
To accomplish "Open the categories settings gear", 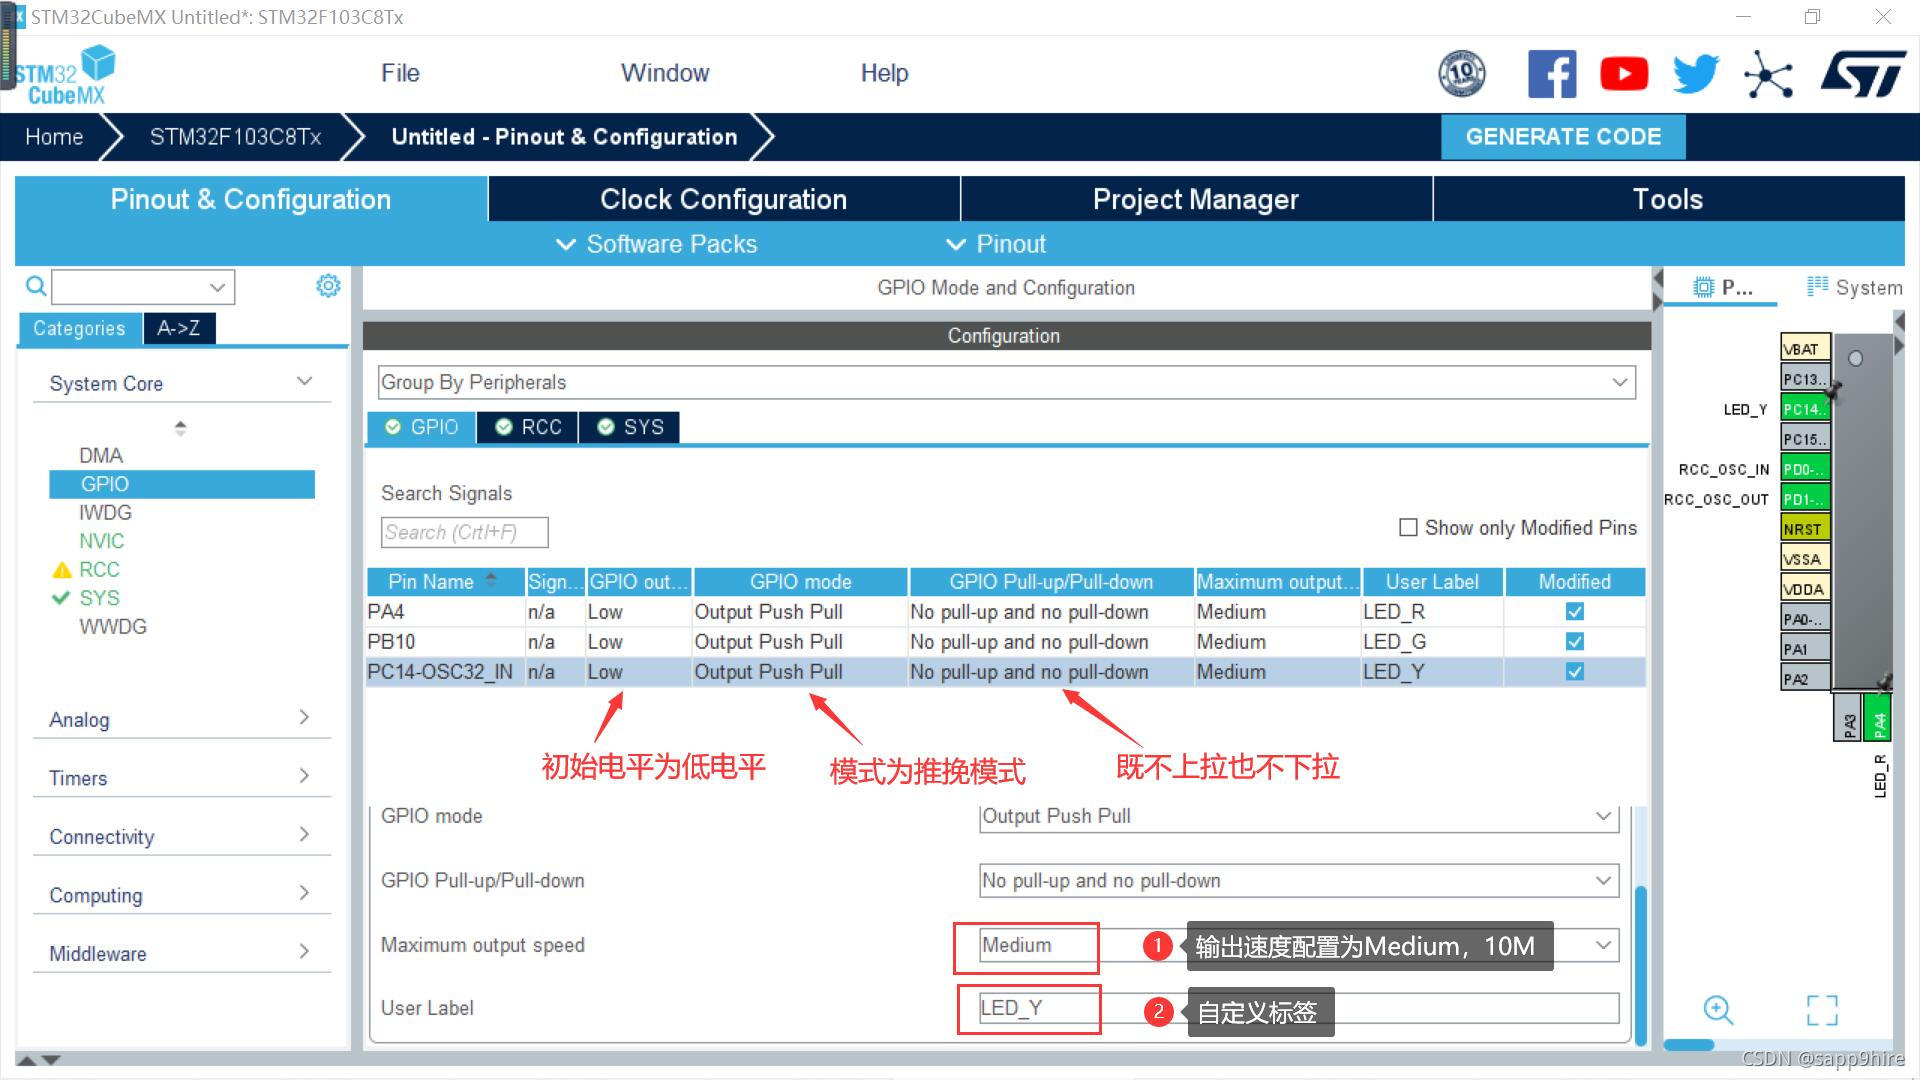I will click(x=328, y=286).
